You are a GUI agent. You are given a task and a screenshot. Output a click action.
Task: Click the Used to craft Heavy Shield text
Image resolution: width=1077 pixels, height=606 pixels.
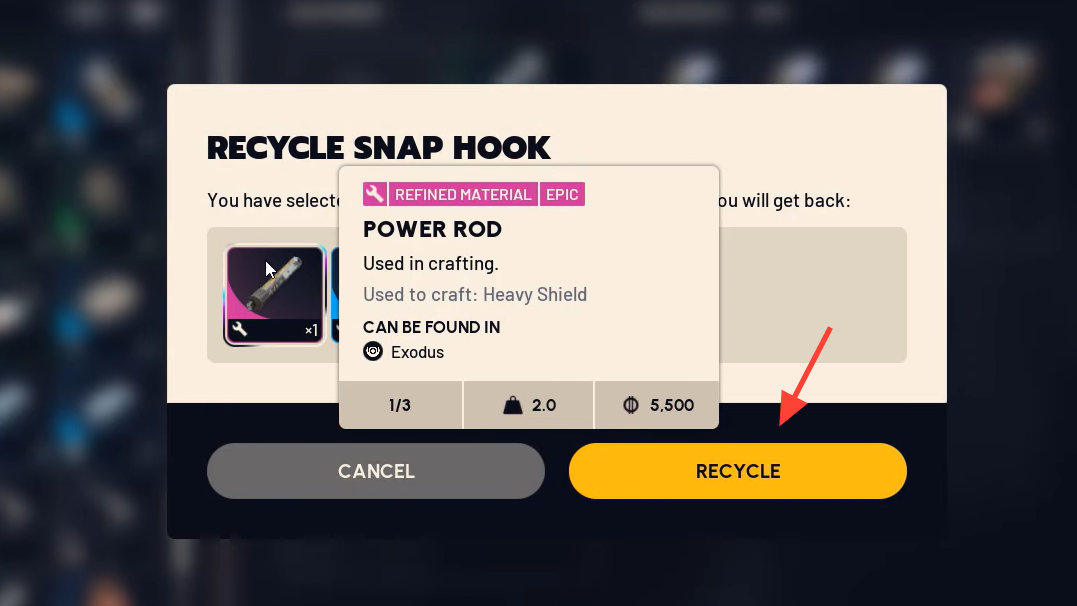(x=475, y=295)
